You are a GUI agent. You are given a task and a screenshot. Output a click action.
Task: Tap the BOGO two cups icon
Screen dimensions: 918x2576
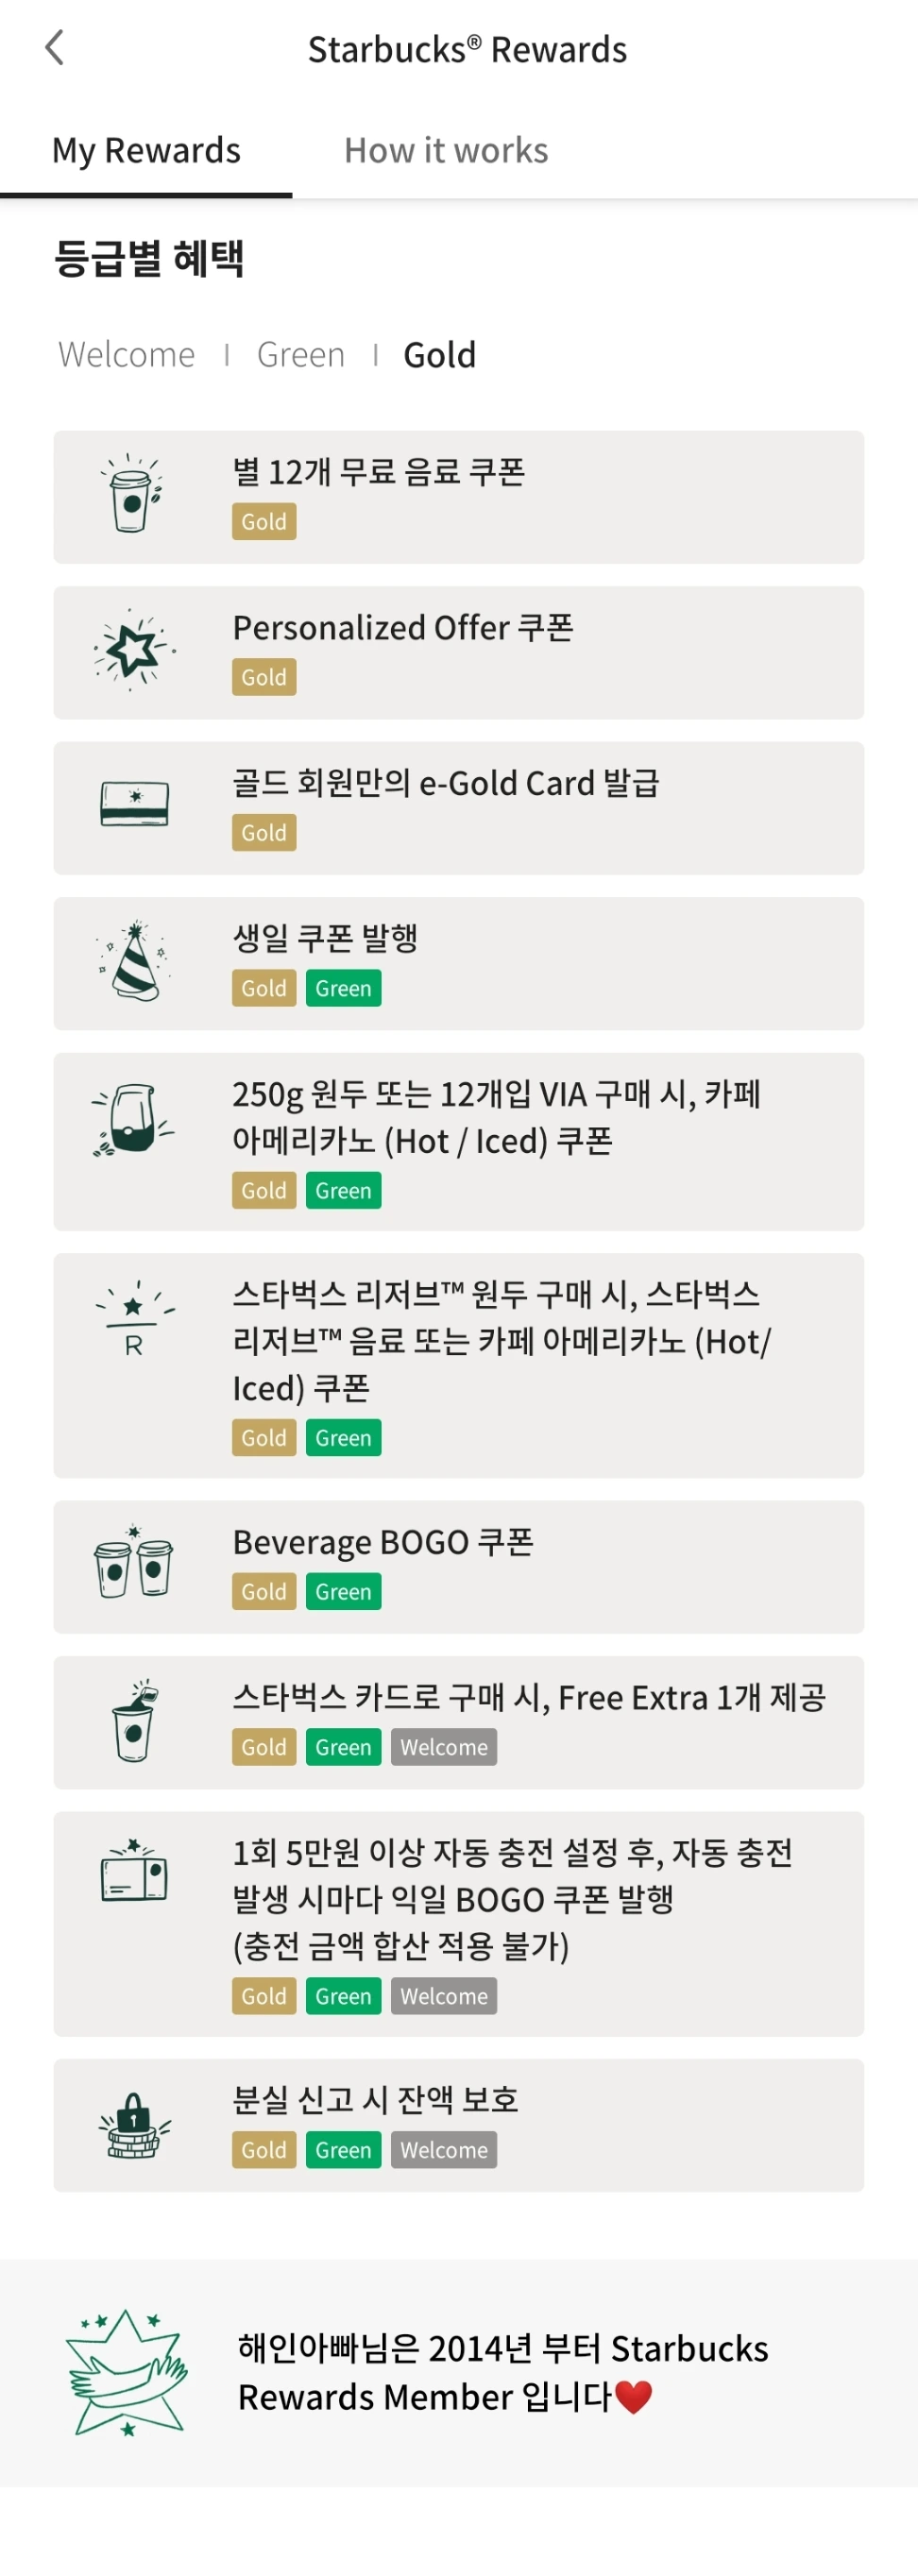(134, 1563)
